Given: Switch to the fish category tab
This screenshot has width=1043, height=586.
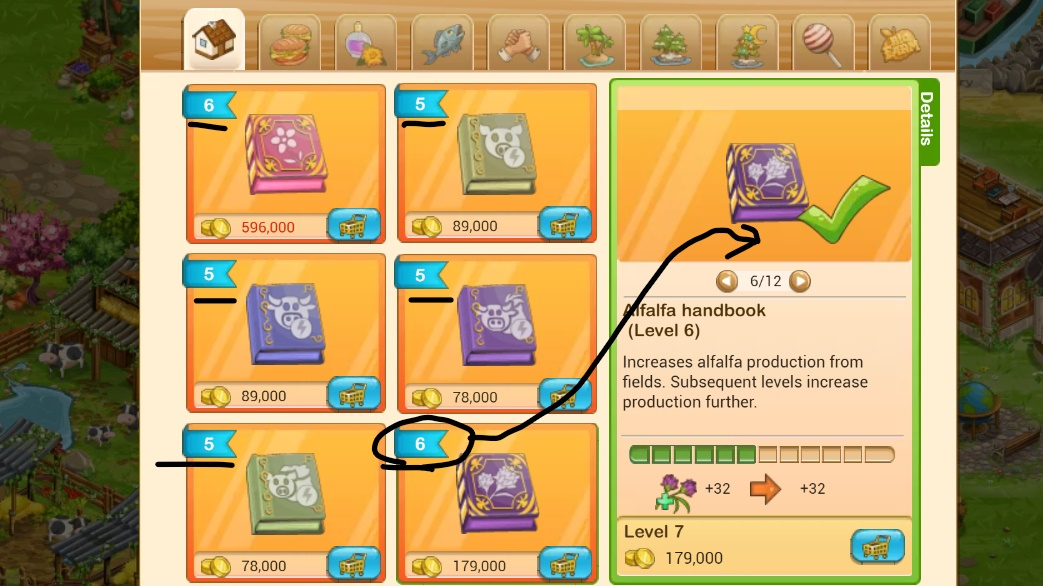Looking at the screenshot, I should [x=442, y=43].
